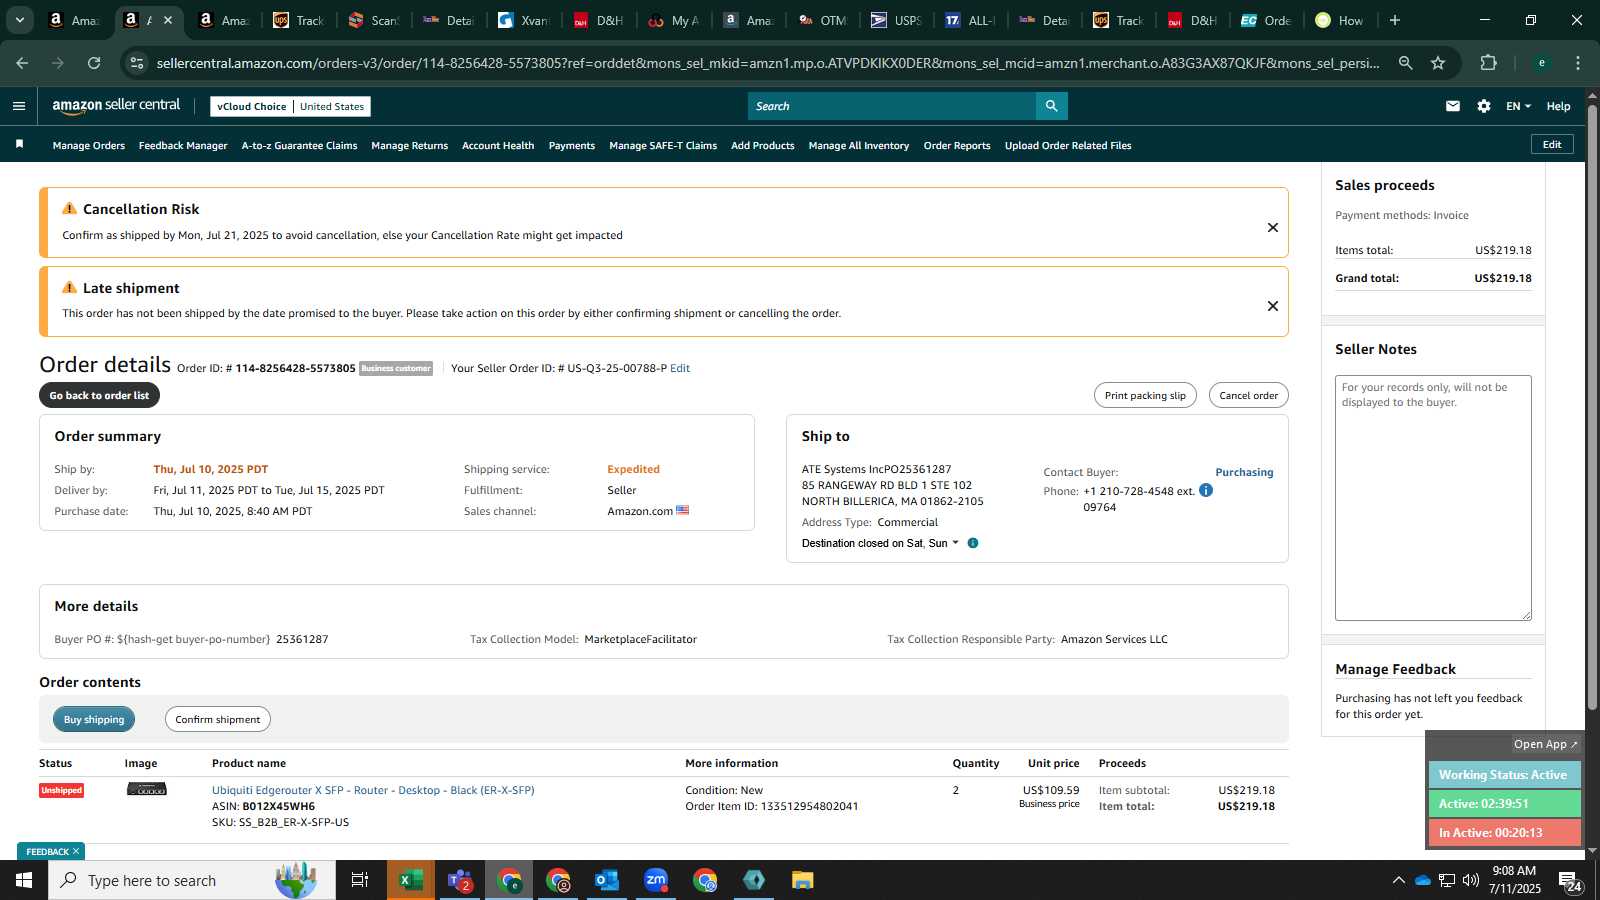Open Manage SAFE-T Claims
This screenshot has height=900, width=1600.
(663, 145)
